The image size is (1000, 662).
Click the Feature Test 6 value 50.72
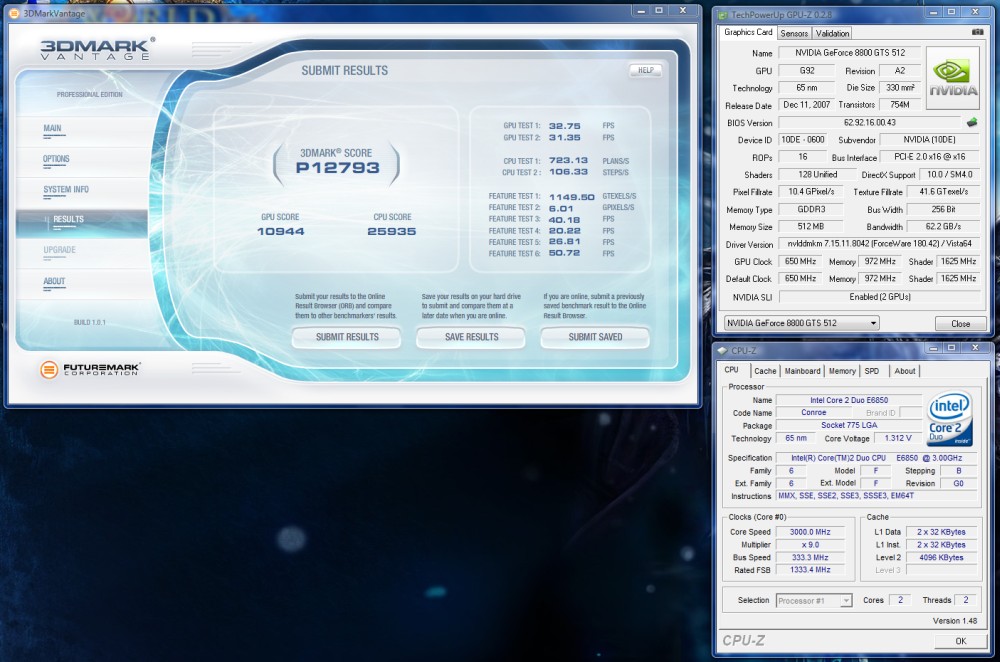[x=564, y=253]
